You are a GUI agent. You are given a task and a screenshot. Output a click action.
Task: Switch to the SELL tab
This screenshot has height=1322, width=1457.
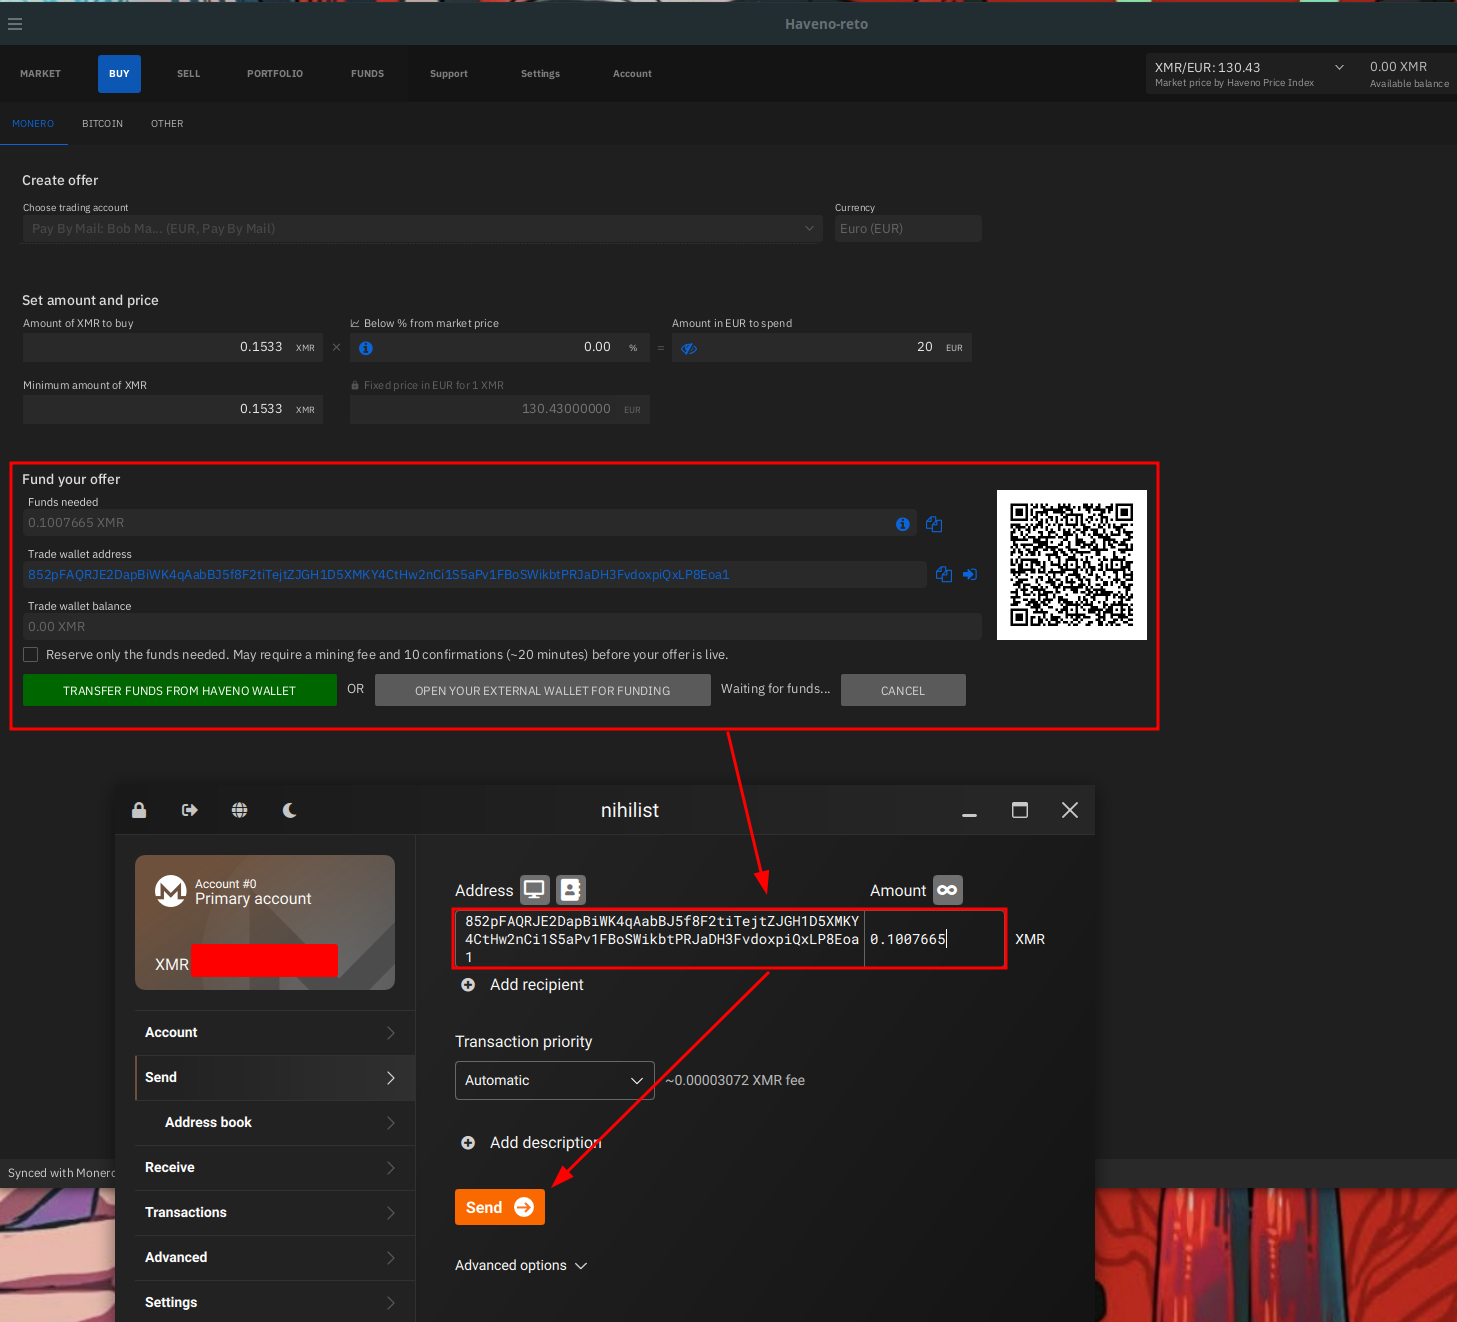[189, 74]
